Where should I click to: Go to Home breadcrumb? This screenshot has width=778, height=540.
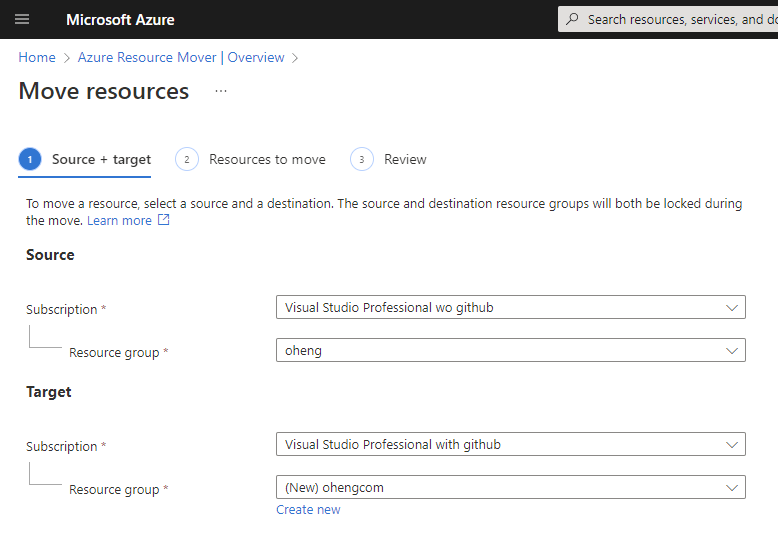tap(37, 58)
